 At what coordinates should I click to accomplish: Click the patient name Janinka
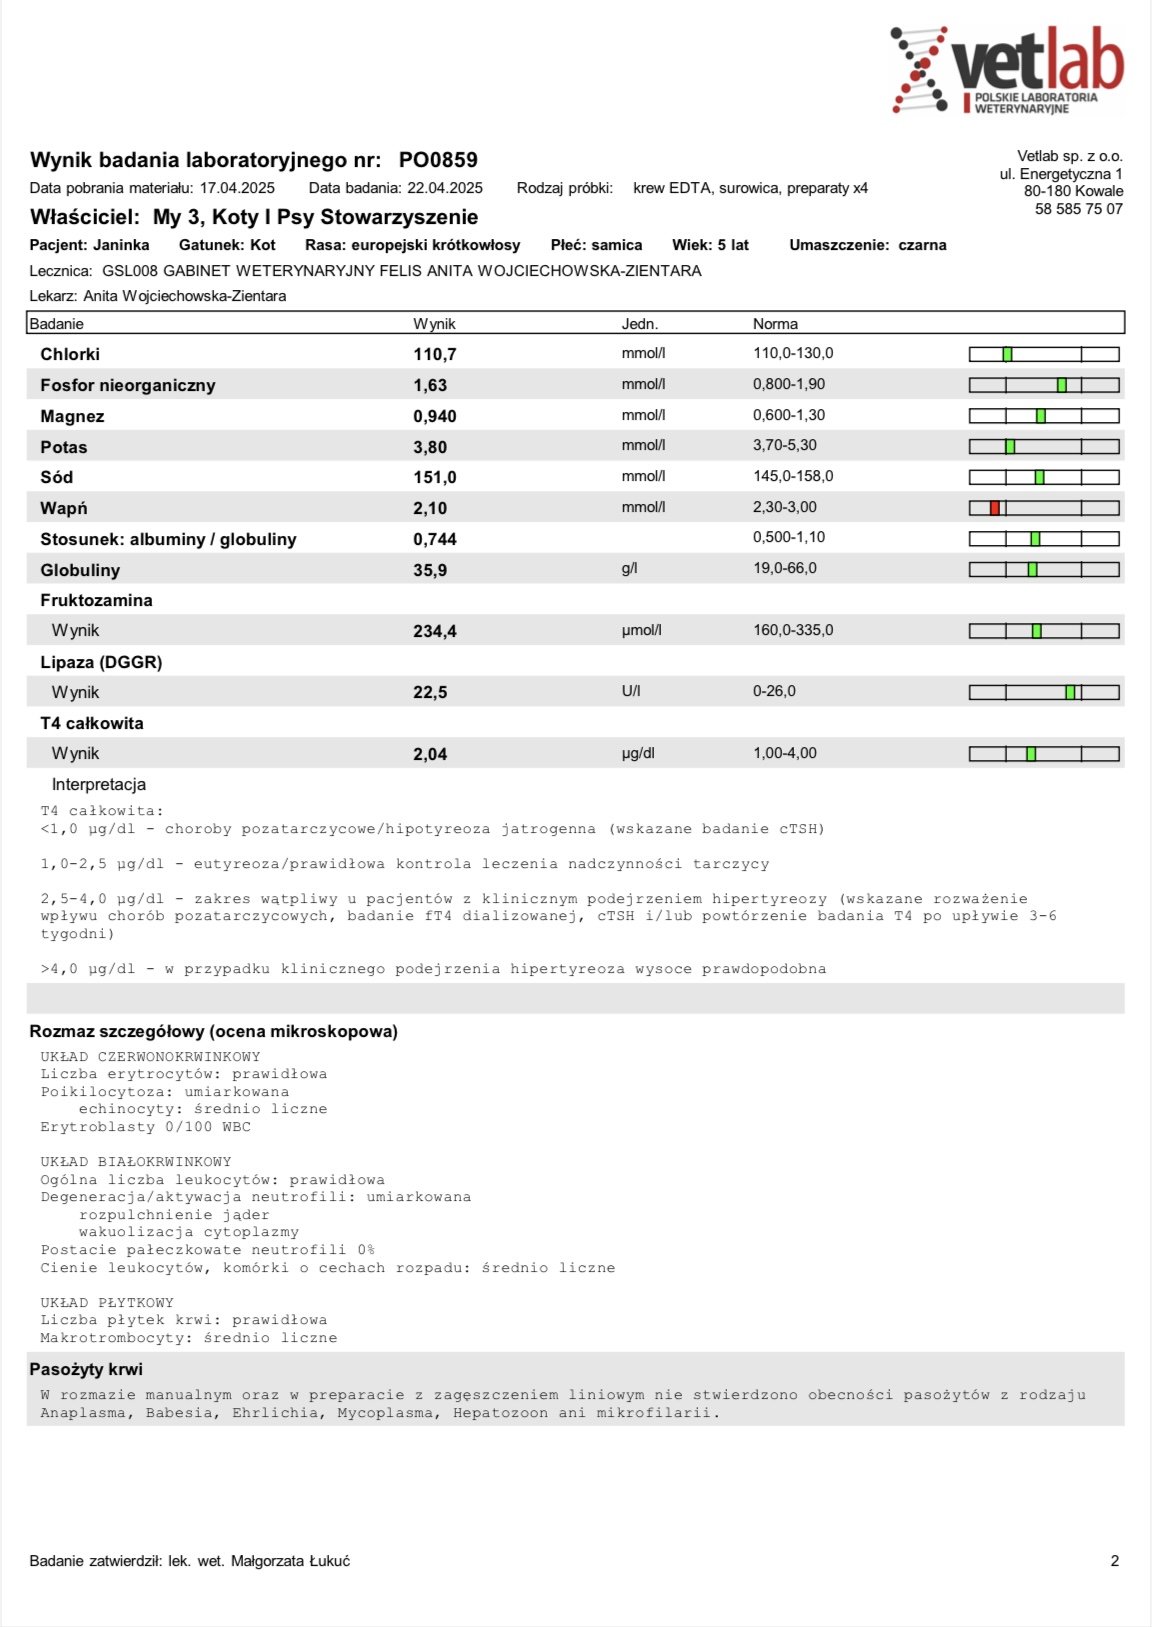122,245
